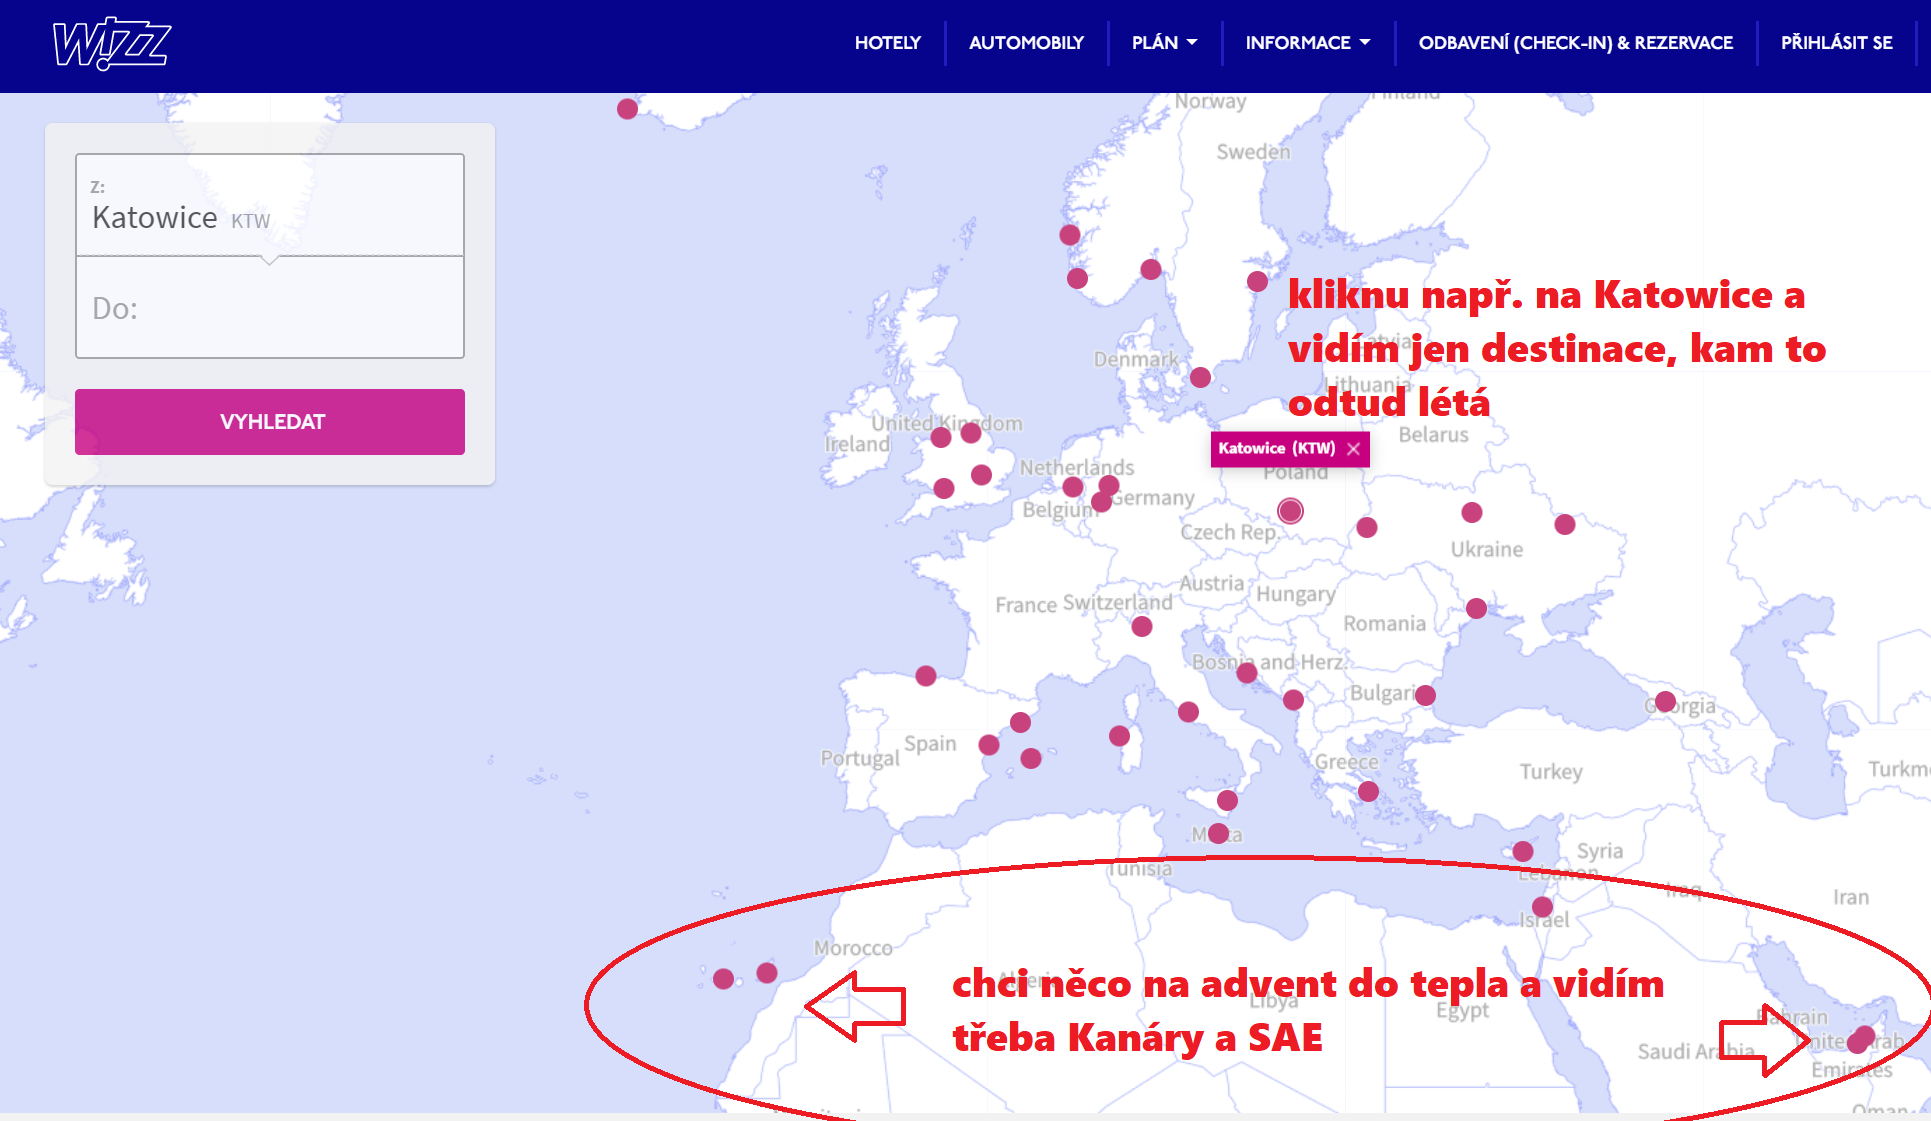Select the destination dot in Greece

tap(1368, 792)
